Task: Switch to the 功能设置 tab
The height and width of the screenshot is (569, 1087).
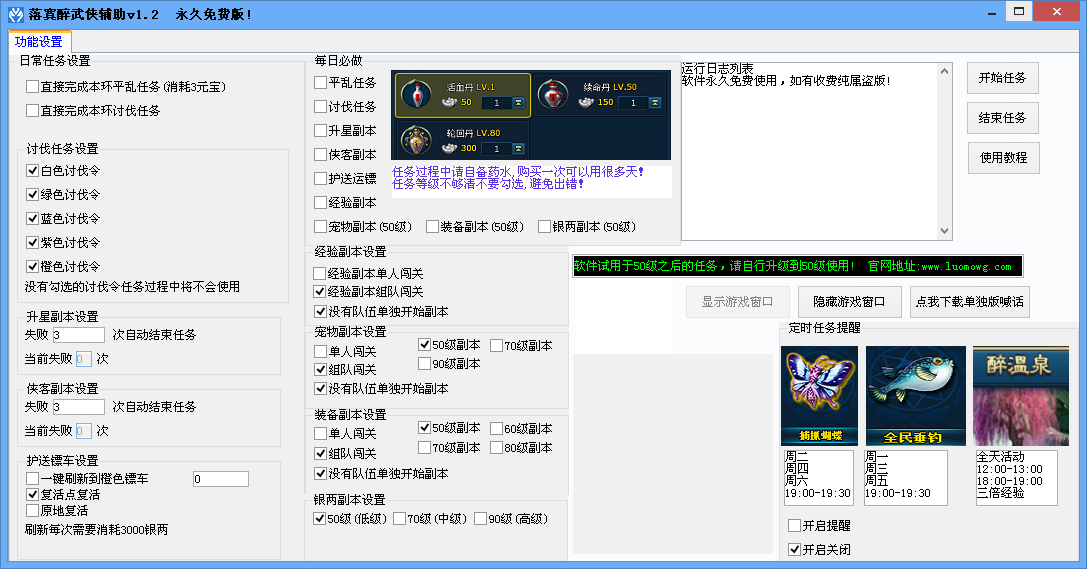Action: [x=39, y=42]
